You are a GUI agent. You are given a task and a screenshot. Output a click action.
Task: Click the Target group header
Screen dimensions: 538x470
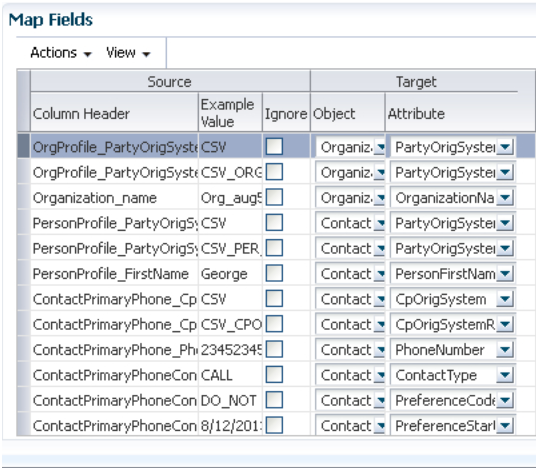pyautogui.click(x=416, y=82)
